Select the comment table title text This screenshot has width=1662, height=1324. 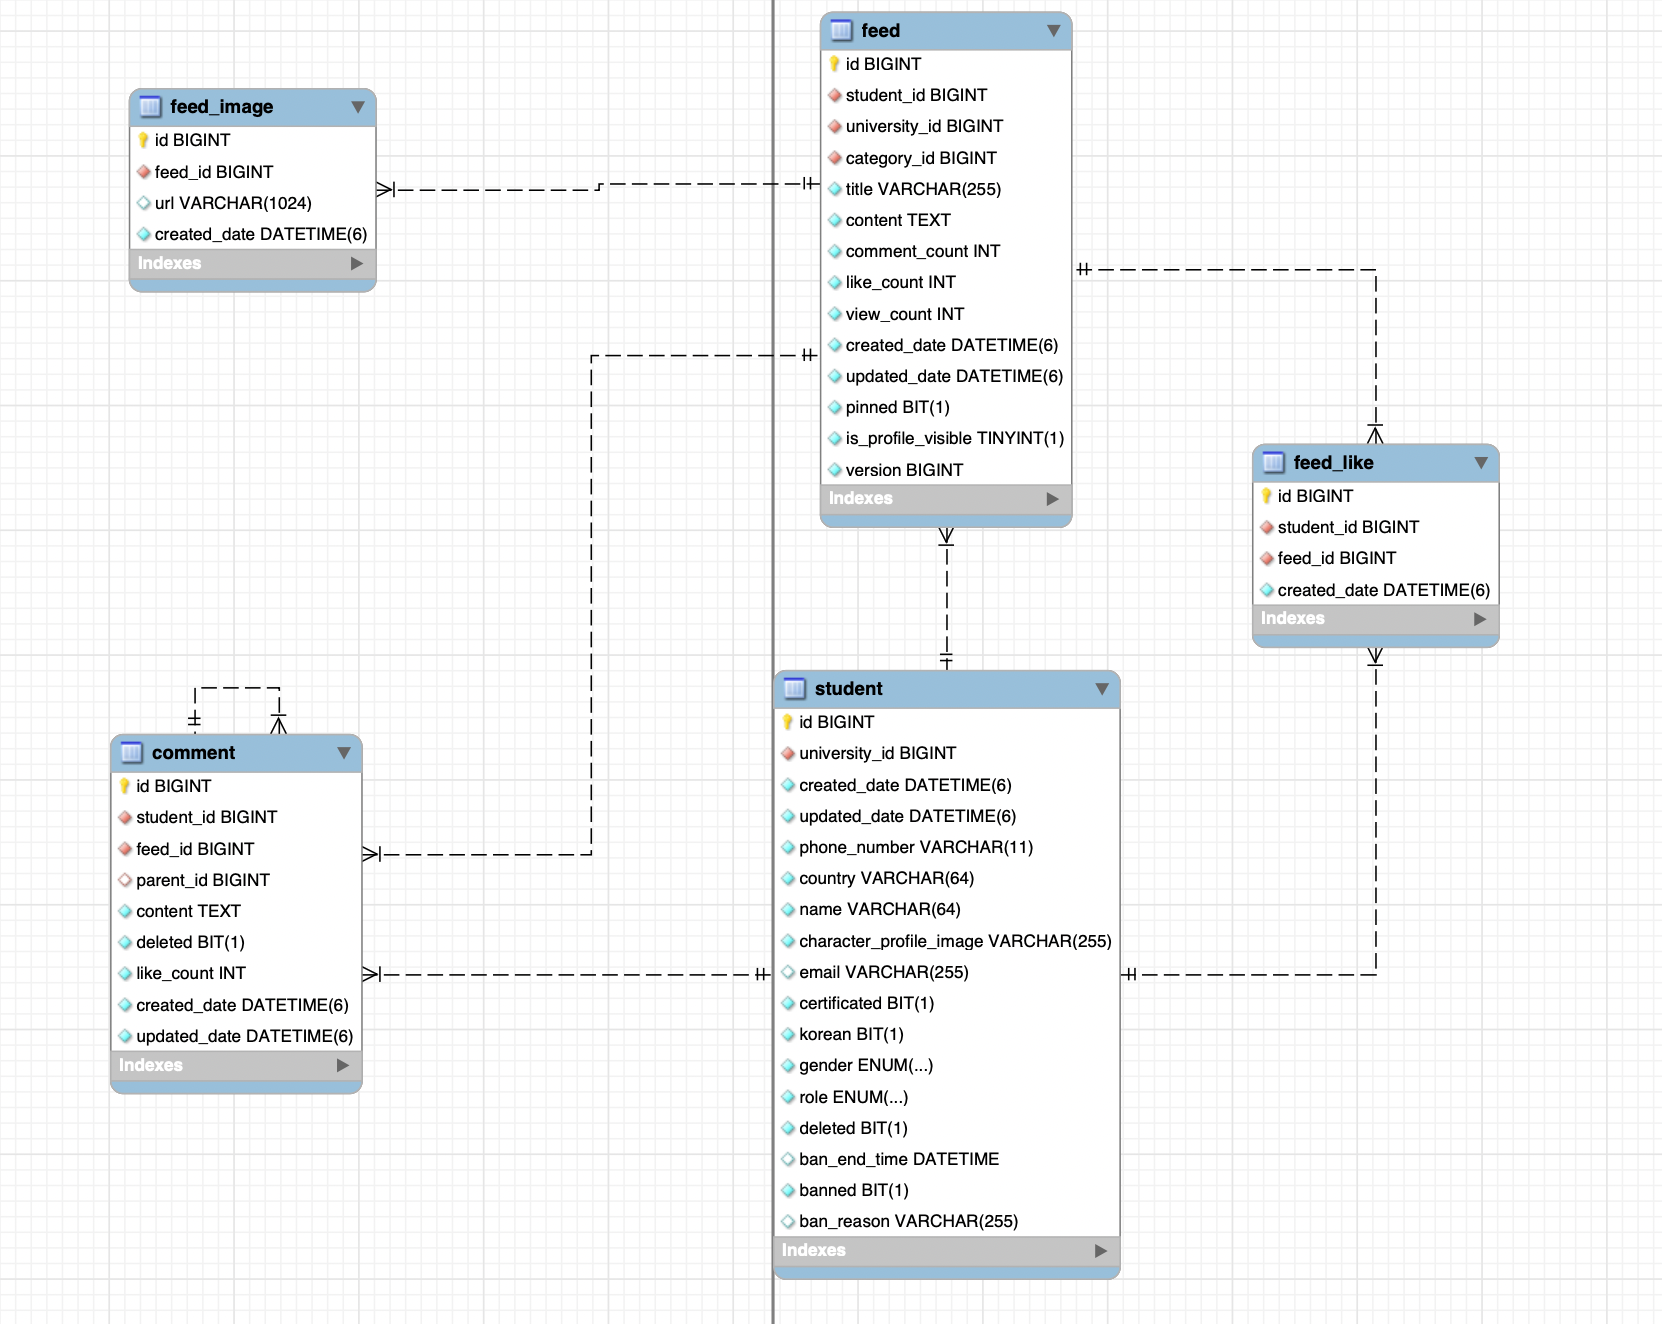click(x=193, y=753)
